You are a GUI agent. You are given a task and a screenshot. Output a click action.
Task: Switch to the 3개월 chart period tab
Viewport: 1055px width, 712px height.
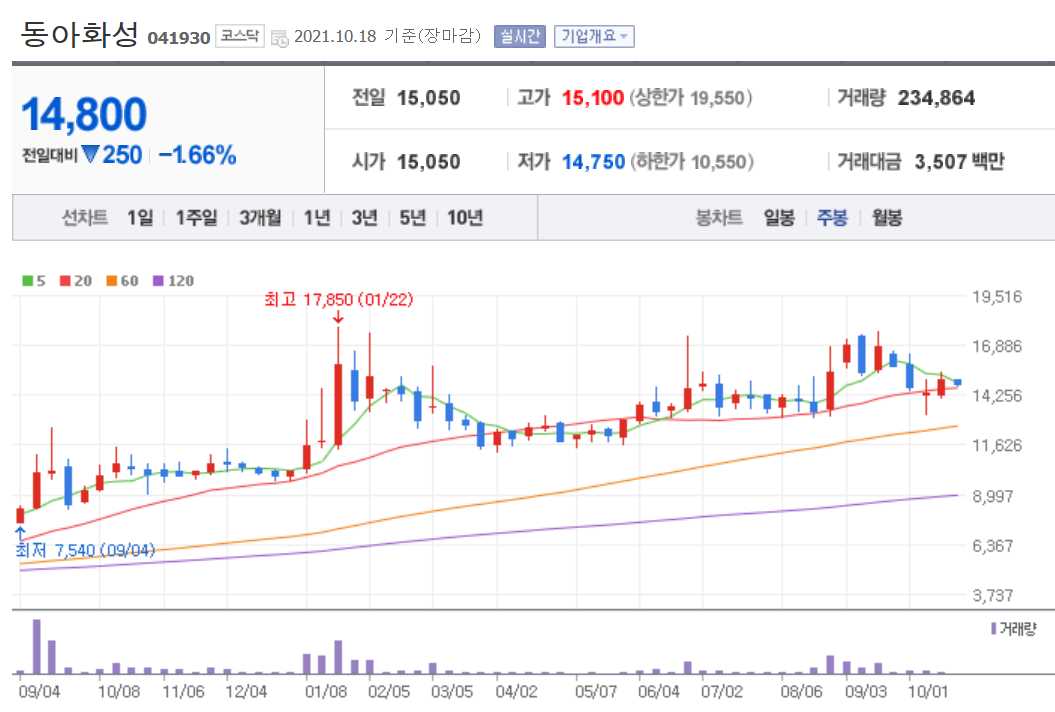[260, 217]
